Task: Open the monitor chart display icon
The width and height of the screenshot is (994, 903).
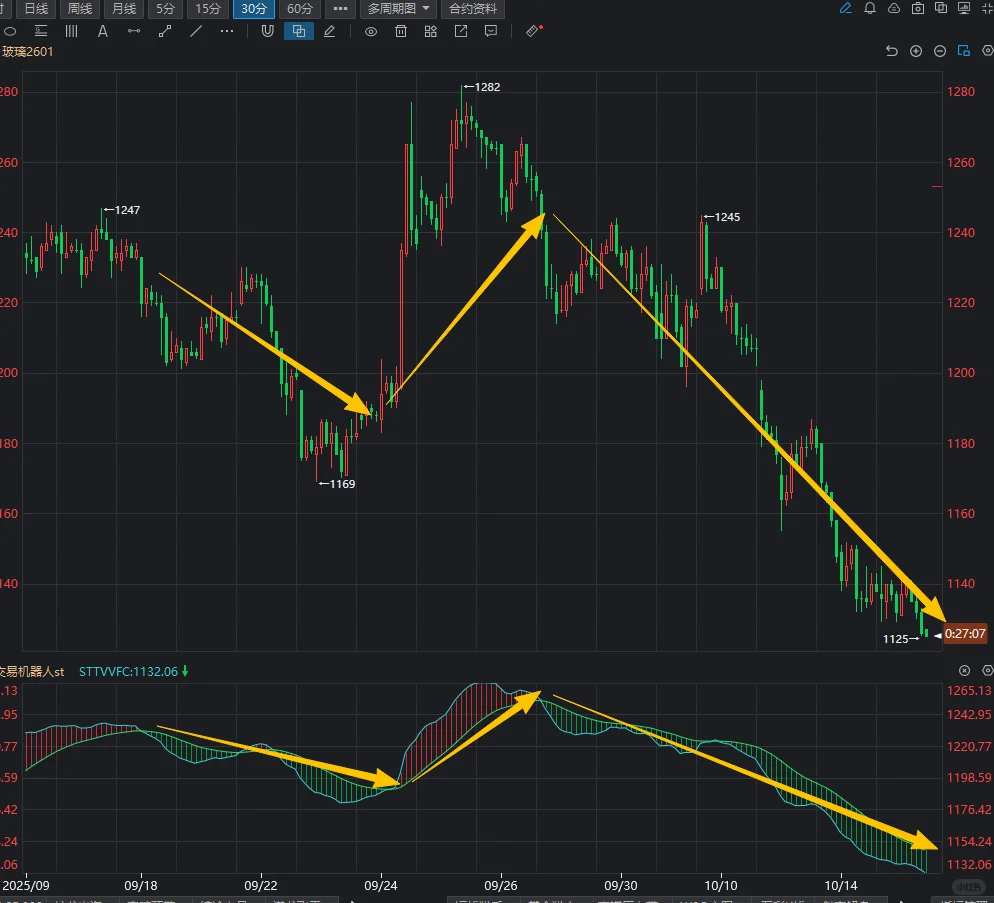Action: pyautogui.click(x=964, y=8)
